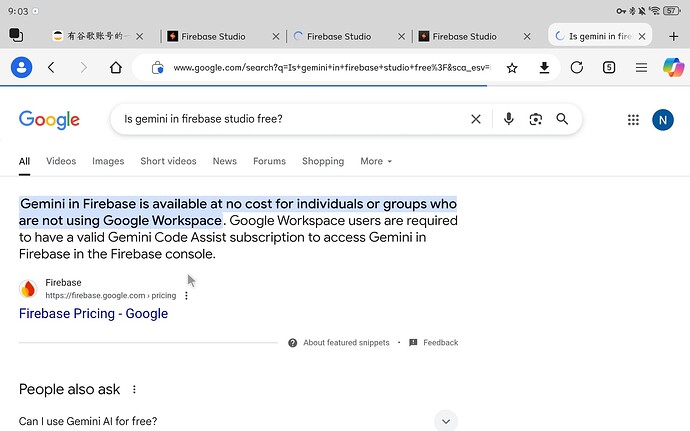Switch to the loading Firebase Studio tab
690x431 pixels.
pos(339,37)
